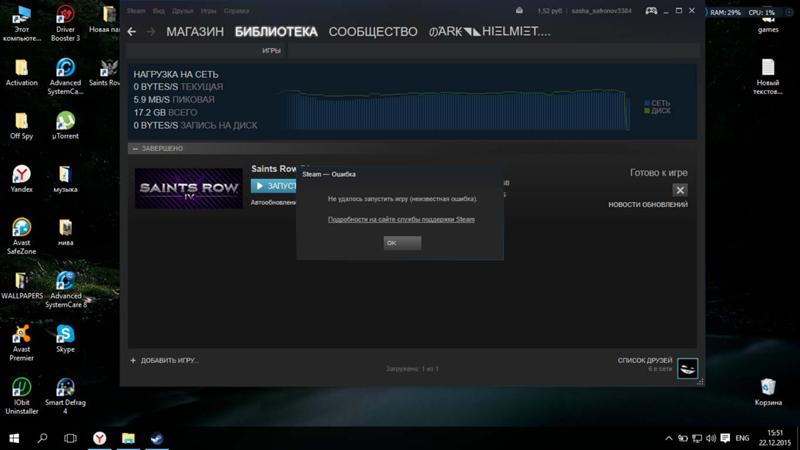Screen dimensions: 800x450
Task: Launch Saints Row with the ЗАПУСТИТЬ button
Action: coord(274,186)
